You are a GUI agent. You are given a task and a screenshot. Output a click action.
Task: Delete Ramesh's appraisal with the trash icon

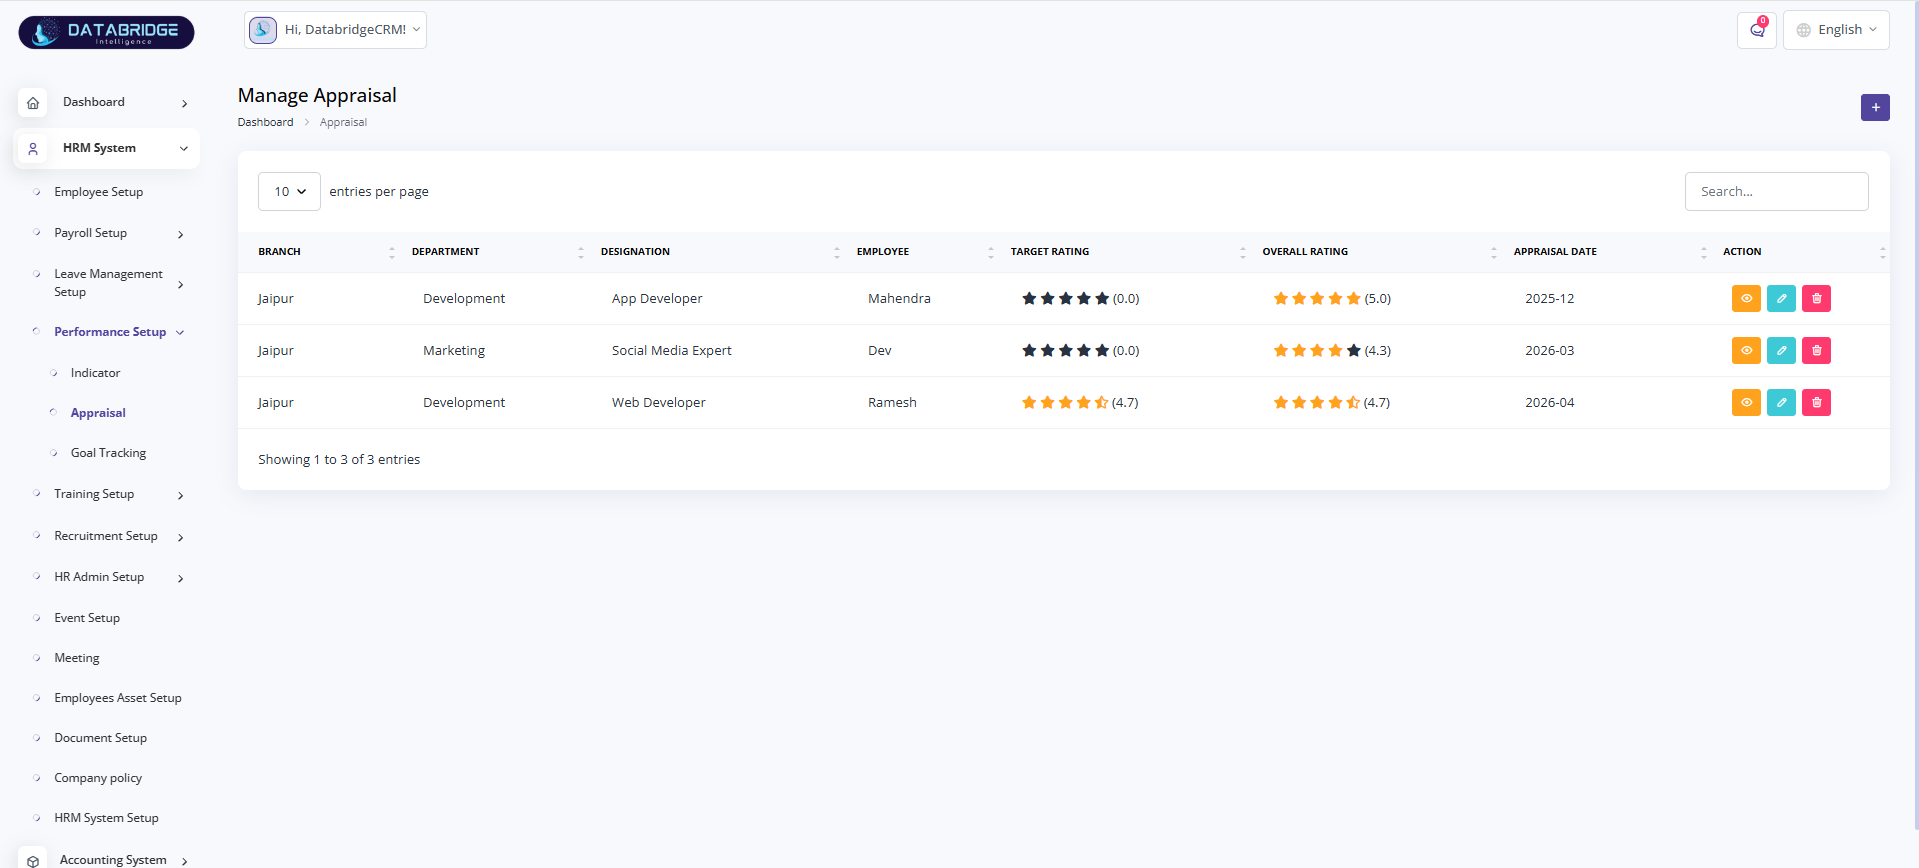point(1816,402)
